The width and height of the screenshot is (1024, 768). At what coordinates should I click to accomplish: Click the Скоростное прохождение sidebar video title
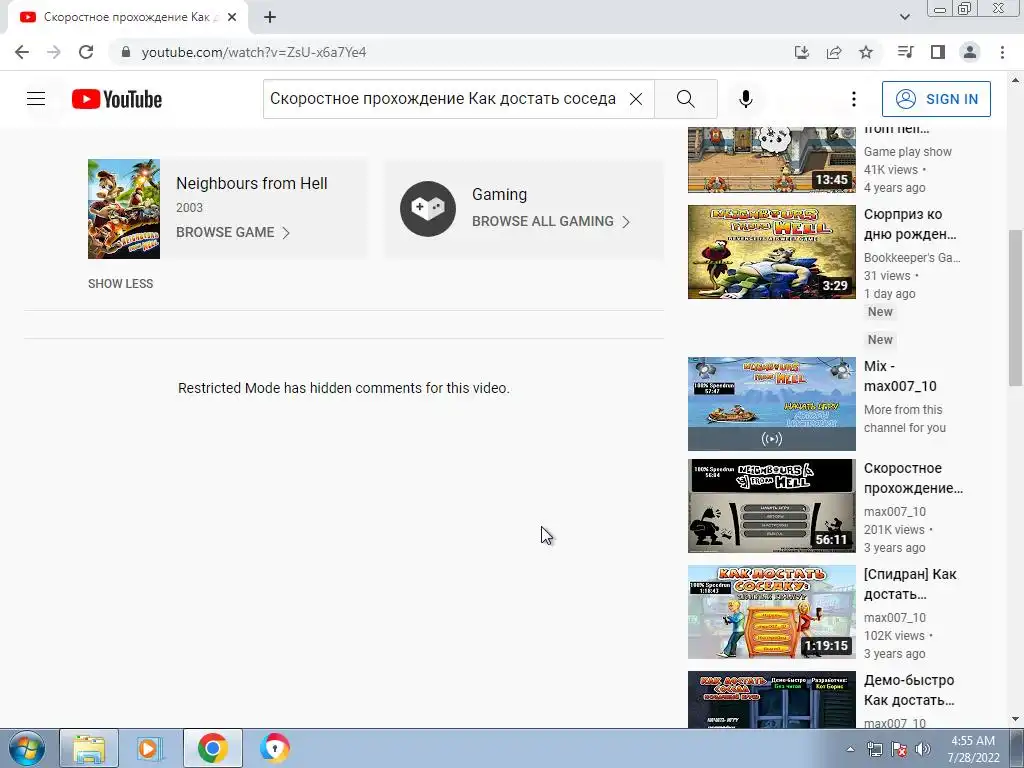[913, 478]
